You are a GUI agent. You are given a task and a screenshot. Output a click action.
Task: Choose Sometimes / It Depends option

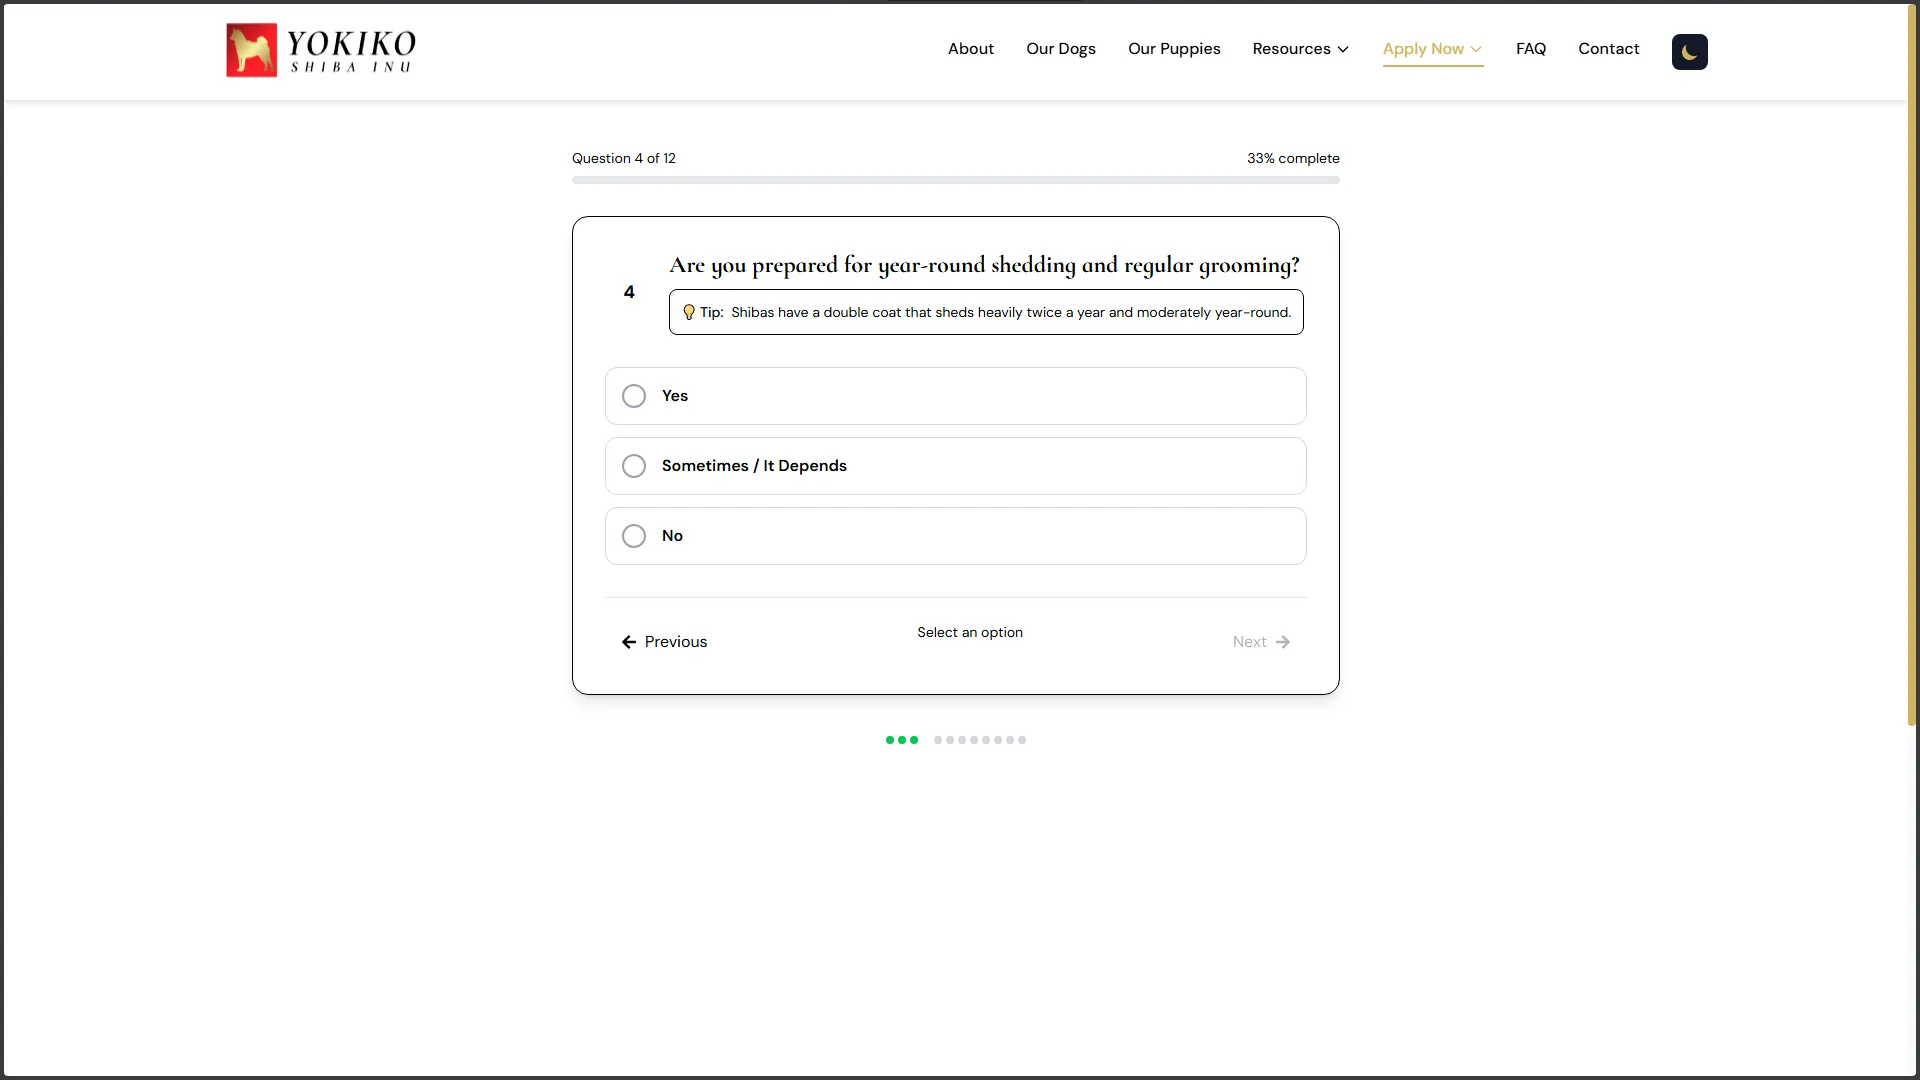click(x=955, y=466)
